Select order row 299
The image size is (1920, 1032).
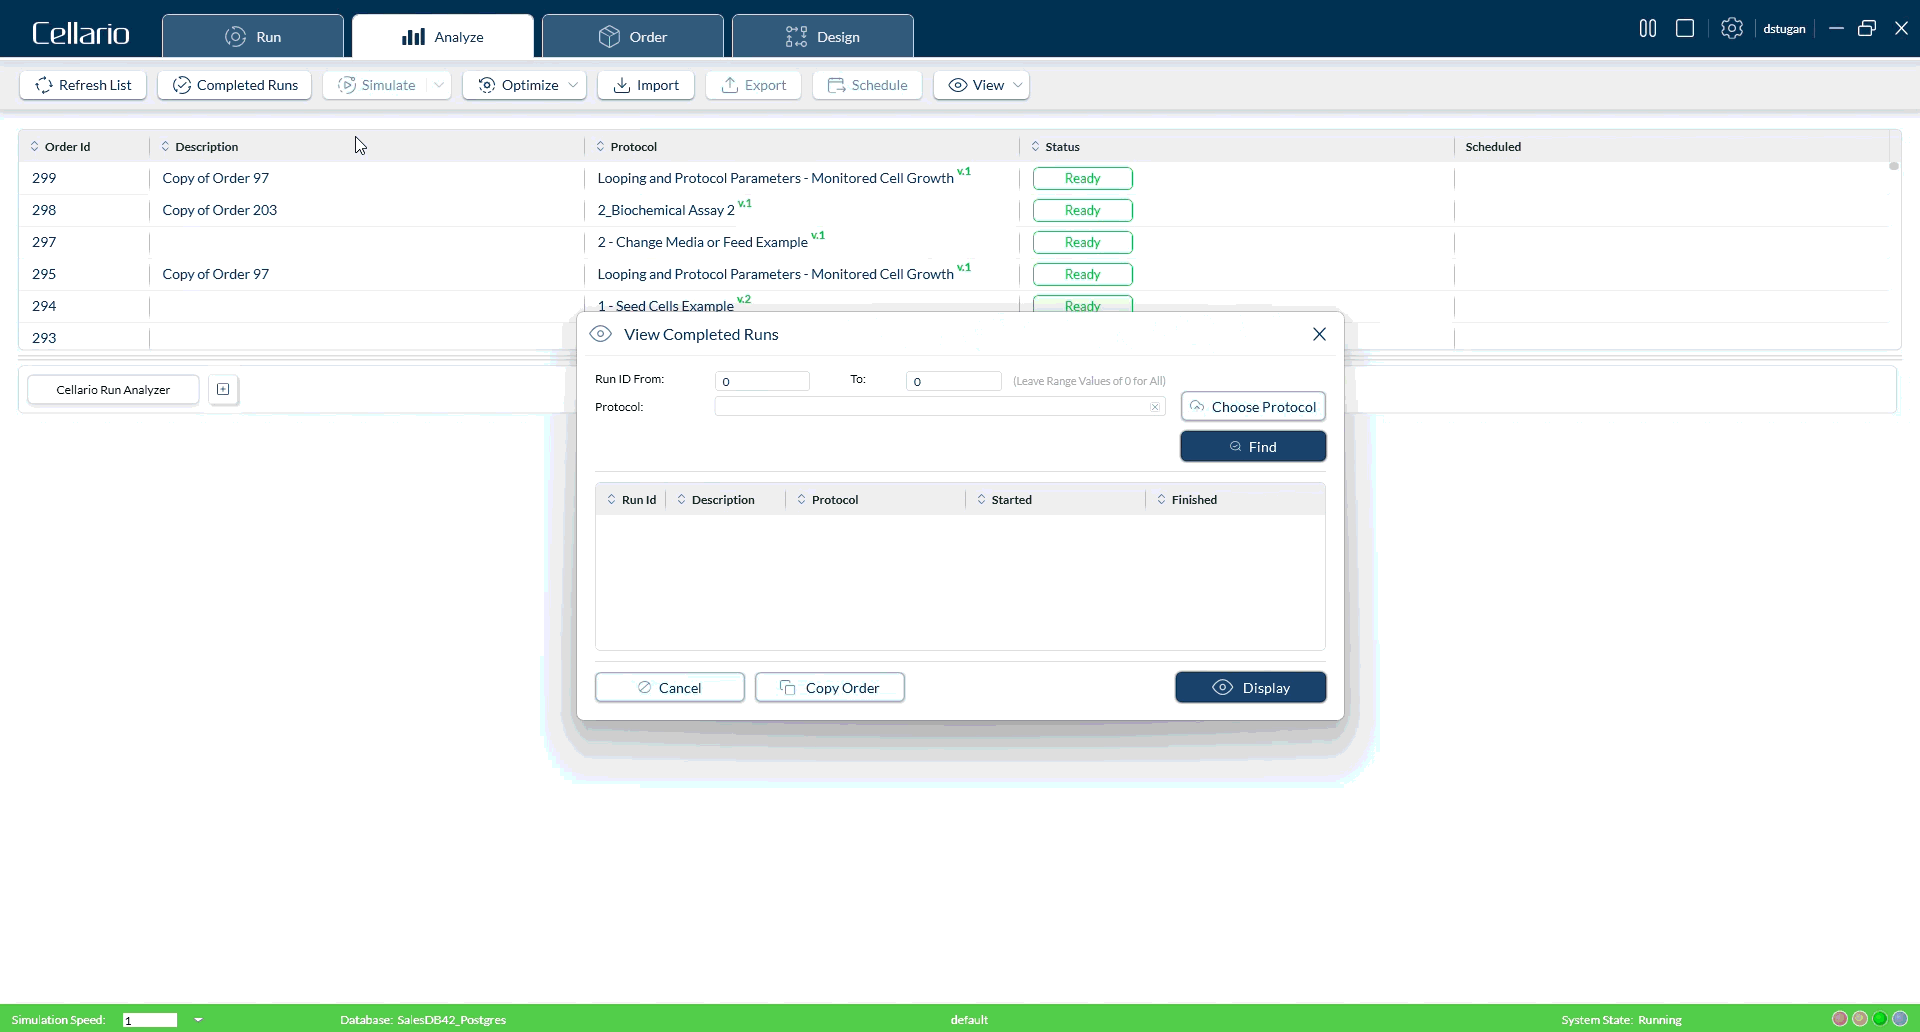954,178
